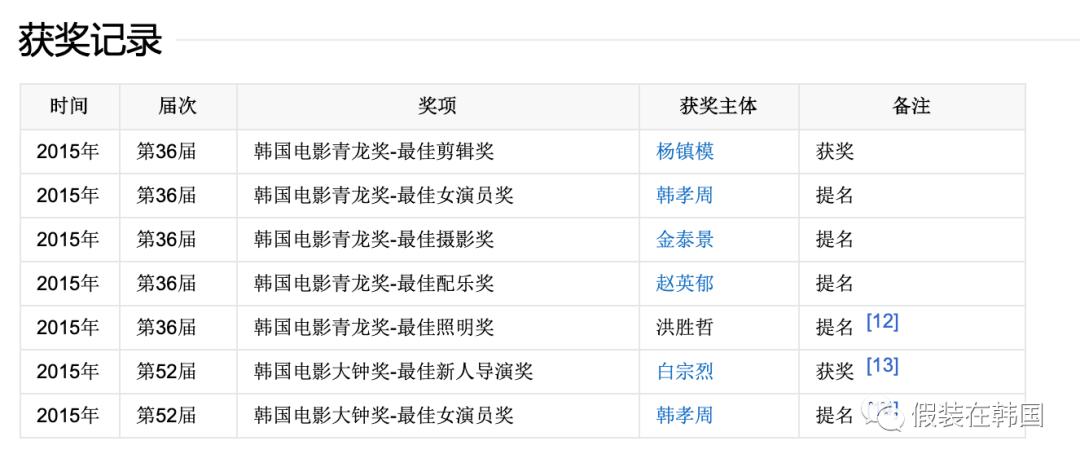Click the 奖项 column header
The image size is (1080, 463).
(x=437, y=106)
